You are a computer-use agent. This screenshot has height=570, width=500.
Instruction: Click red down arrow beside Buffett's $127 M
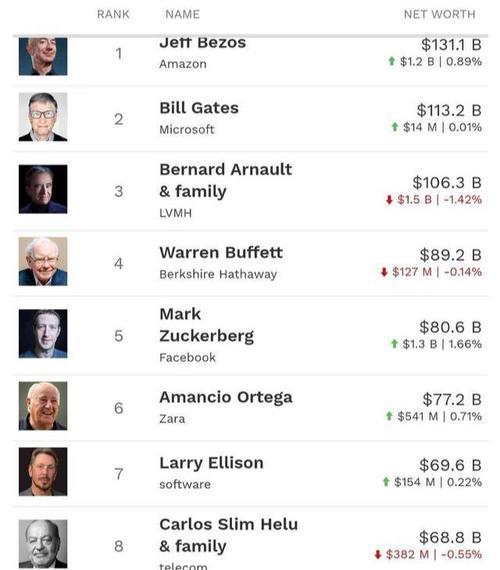coord(384,272)
